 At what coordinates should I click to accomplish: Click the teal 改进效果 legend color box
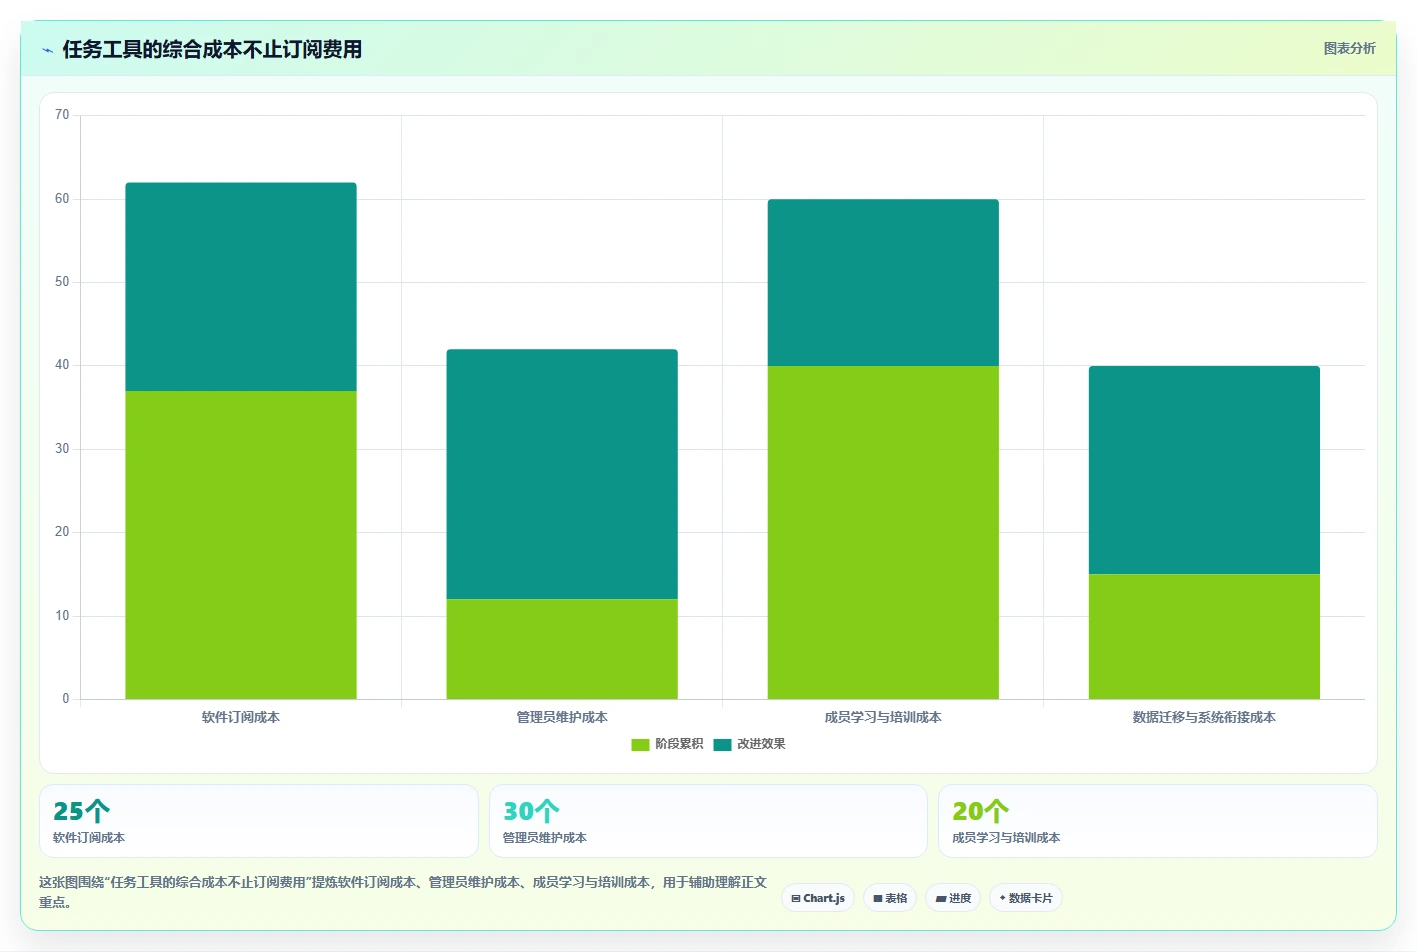[x=722, y=744]
